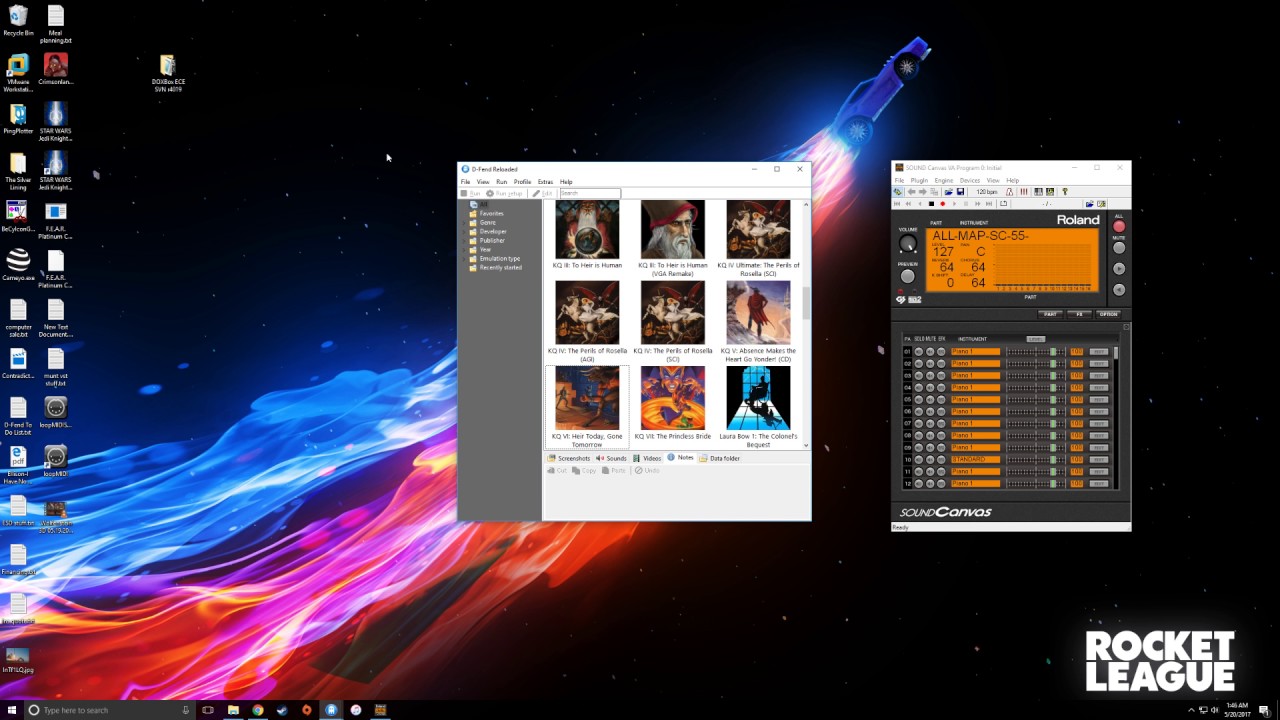
Task: Click the Run setup toolbar button
Action: coord(505,193)
